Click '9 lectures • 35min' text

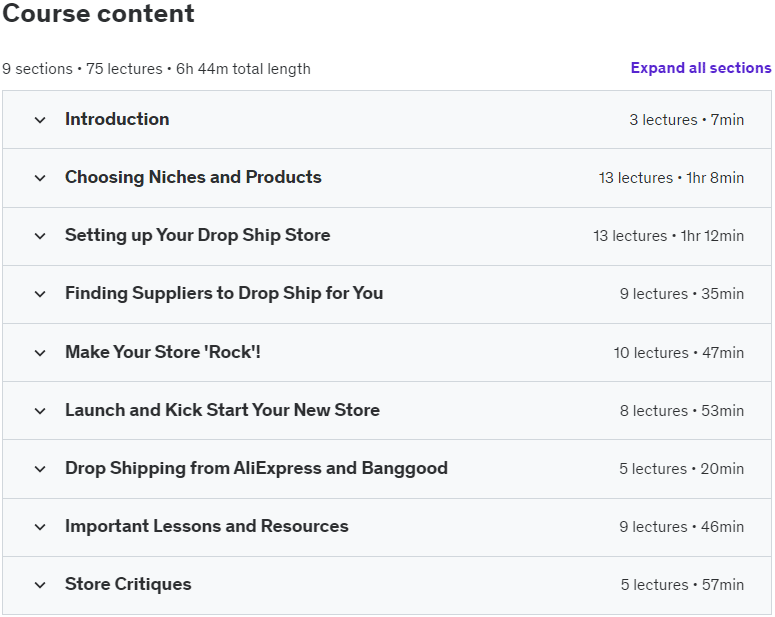[x=682, y=294]
